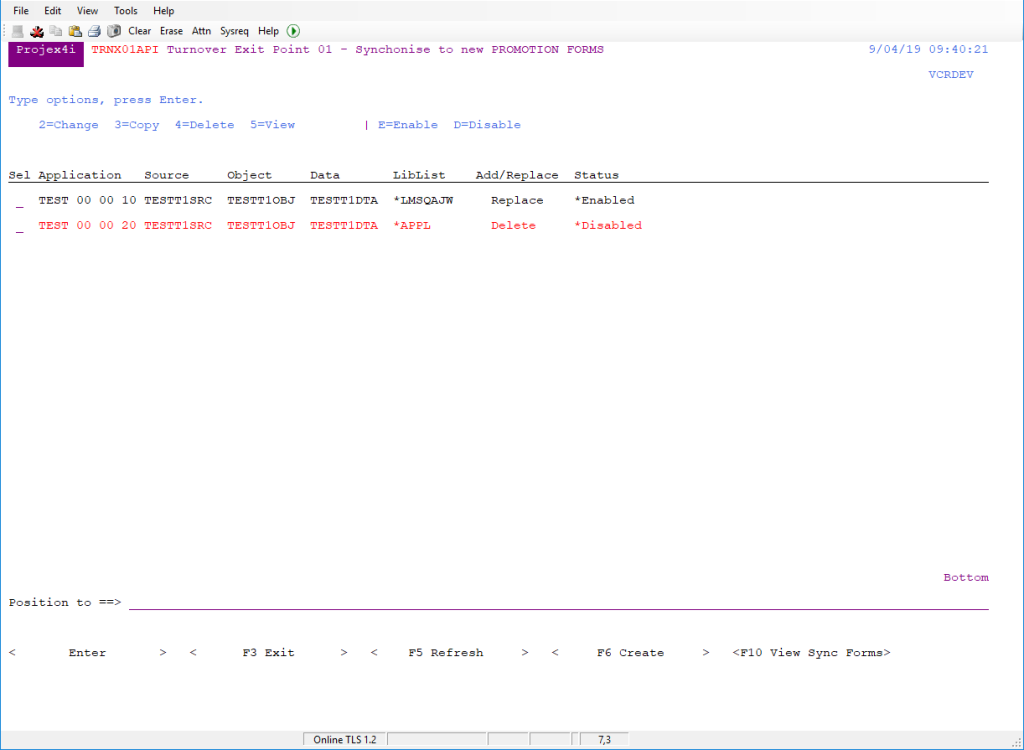Click the screen capture camera icon

point(114,31)
